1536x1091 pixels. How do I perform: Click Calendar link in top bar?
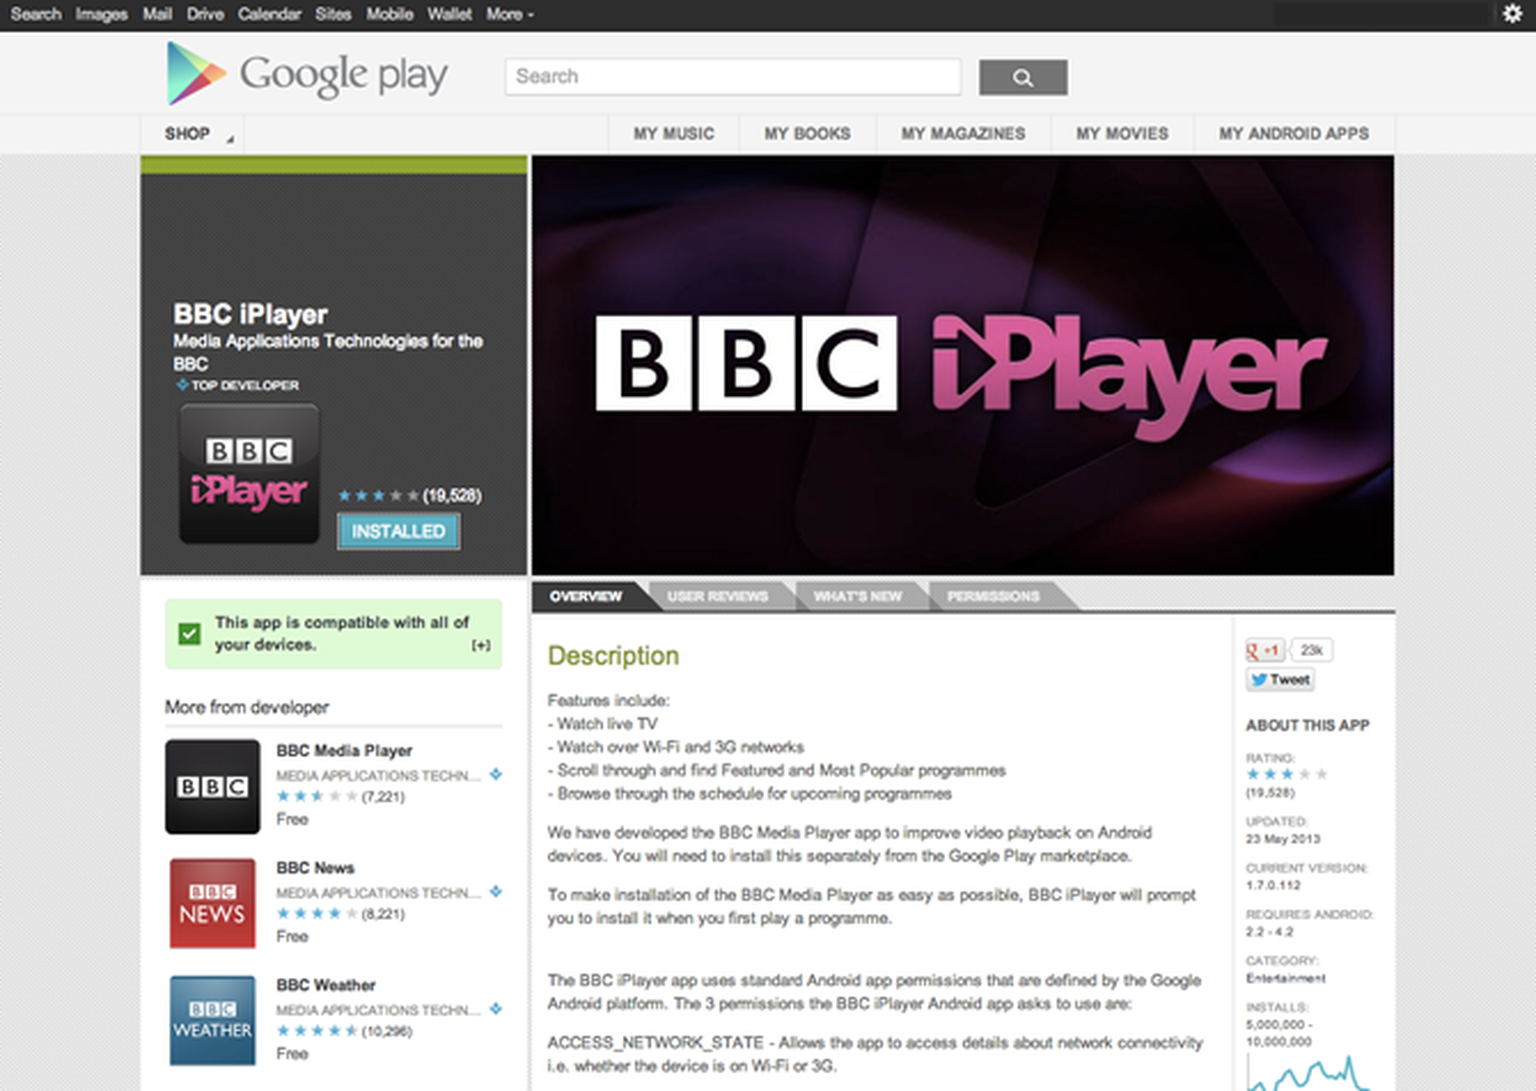269,14
